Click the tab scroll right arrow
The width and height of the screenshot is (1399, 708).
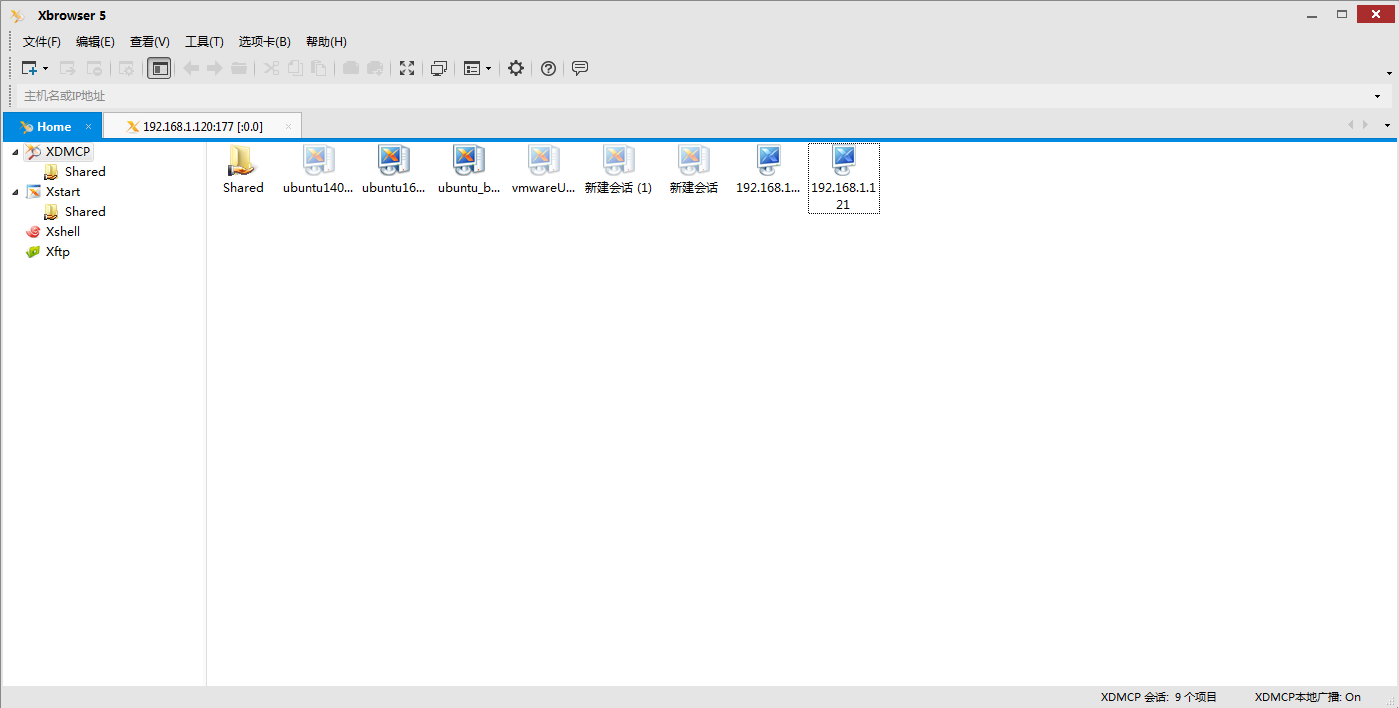pos(1366,125)
